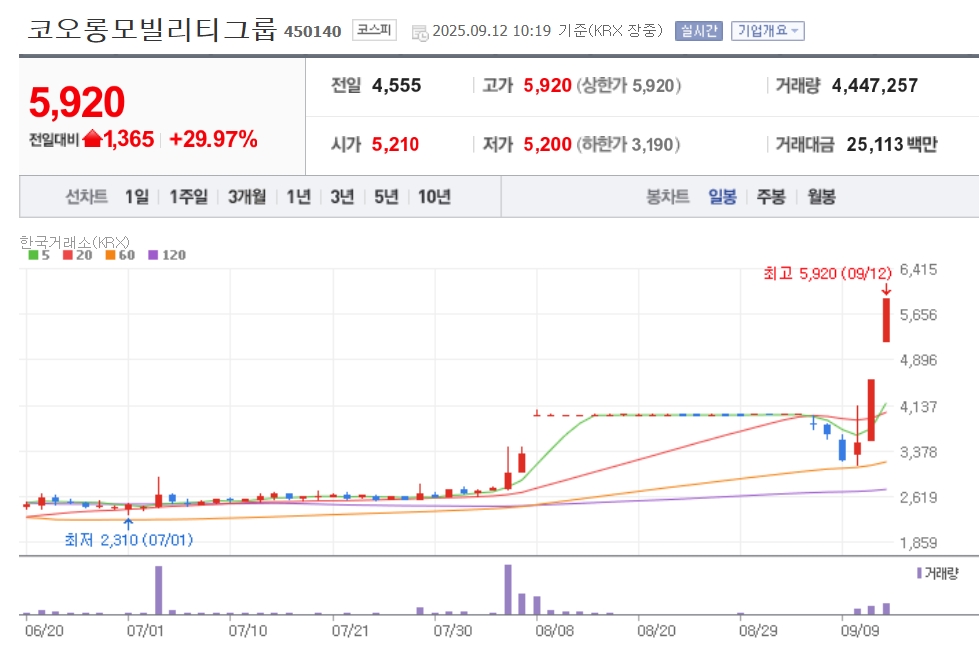Click the 09/09 date axis label

(x=860, y=630)
